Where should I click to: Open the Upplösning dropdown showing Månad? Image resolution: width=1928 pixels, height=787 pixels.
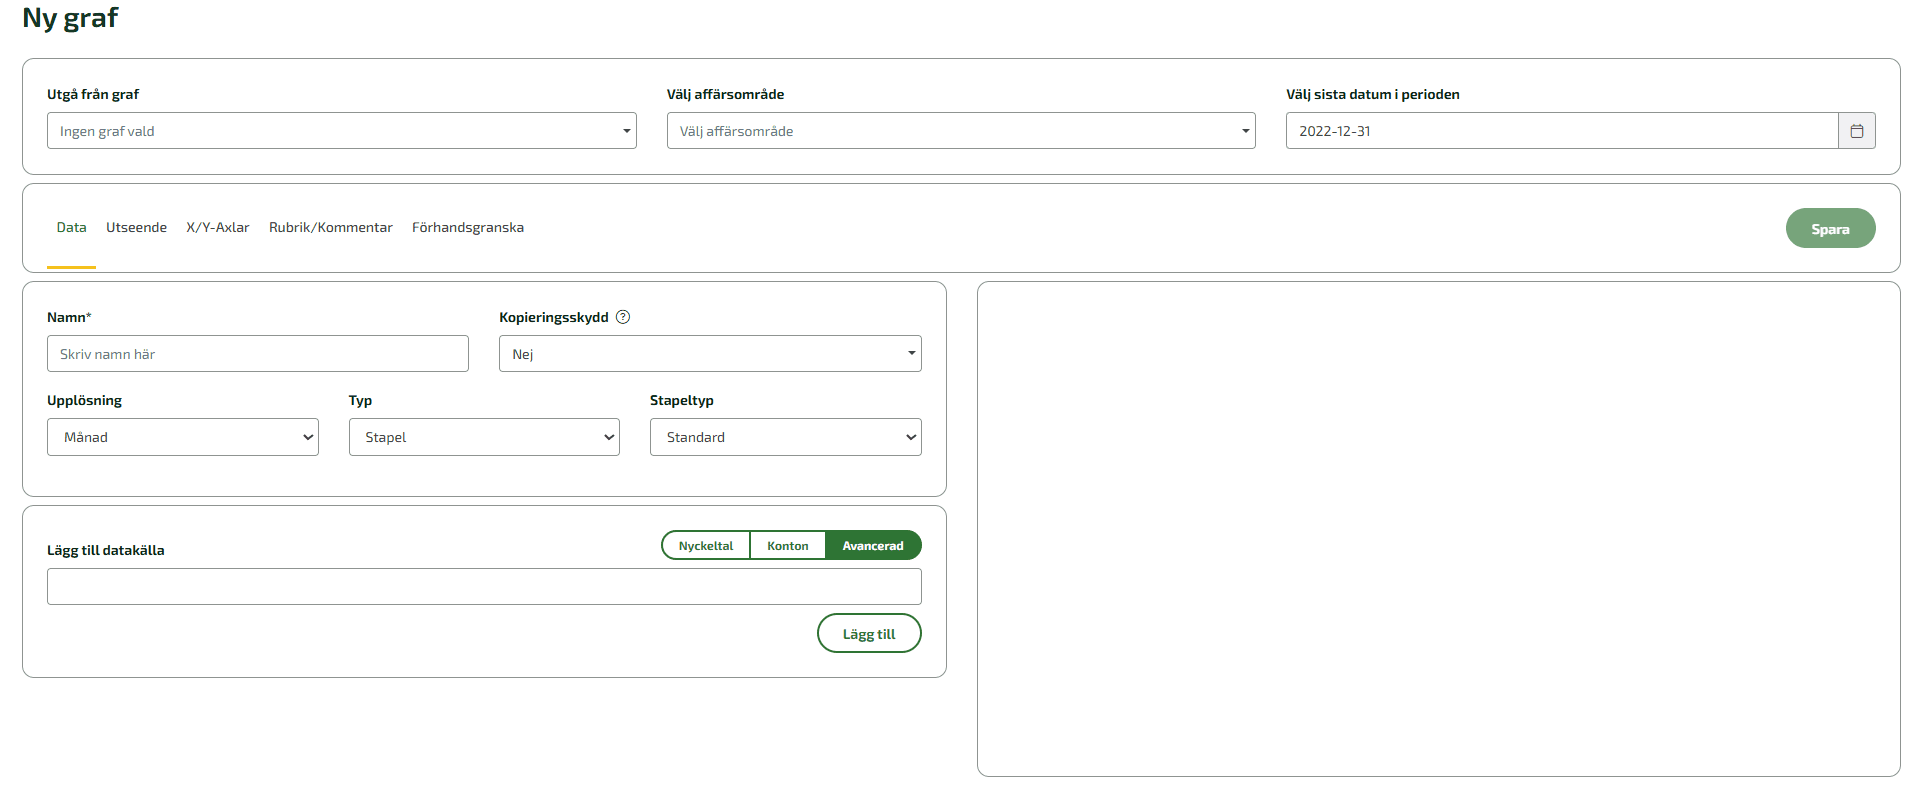pyautogui.click(x=183, y=437)
